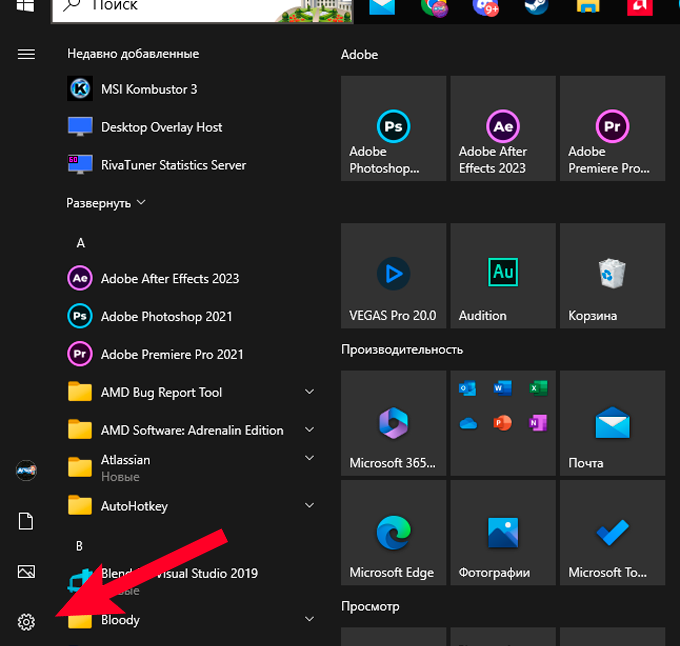Click the Производительность group title
Viewport: 680px width, 646px height.
[402, 349]
